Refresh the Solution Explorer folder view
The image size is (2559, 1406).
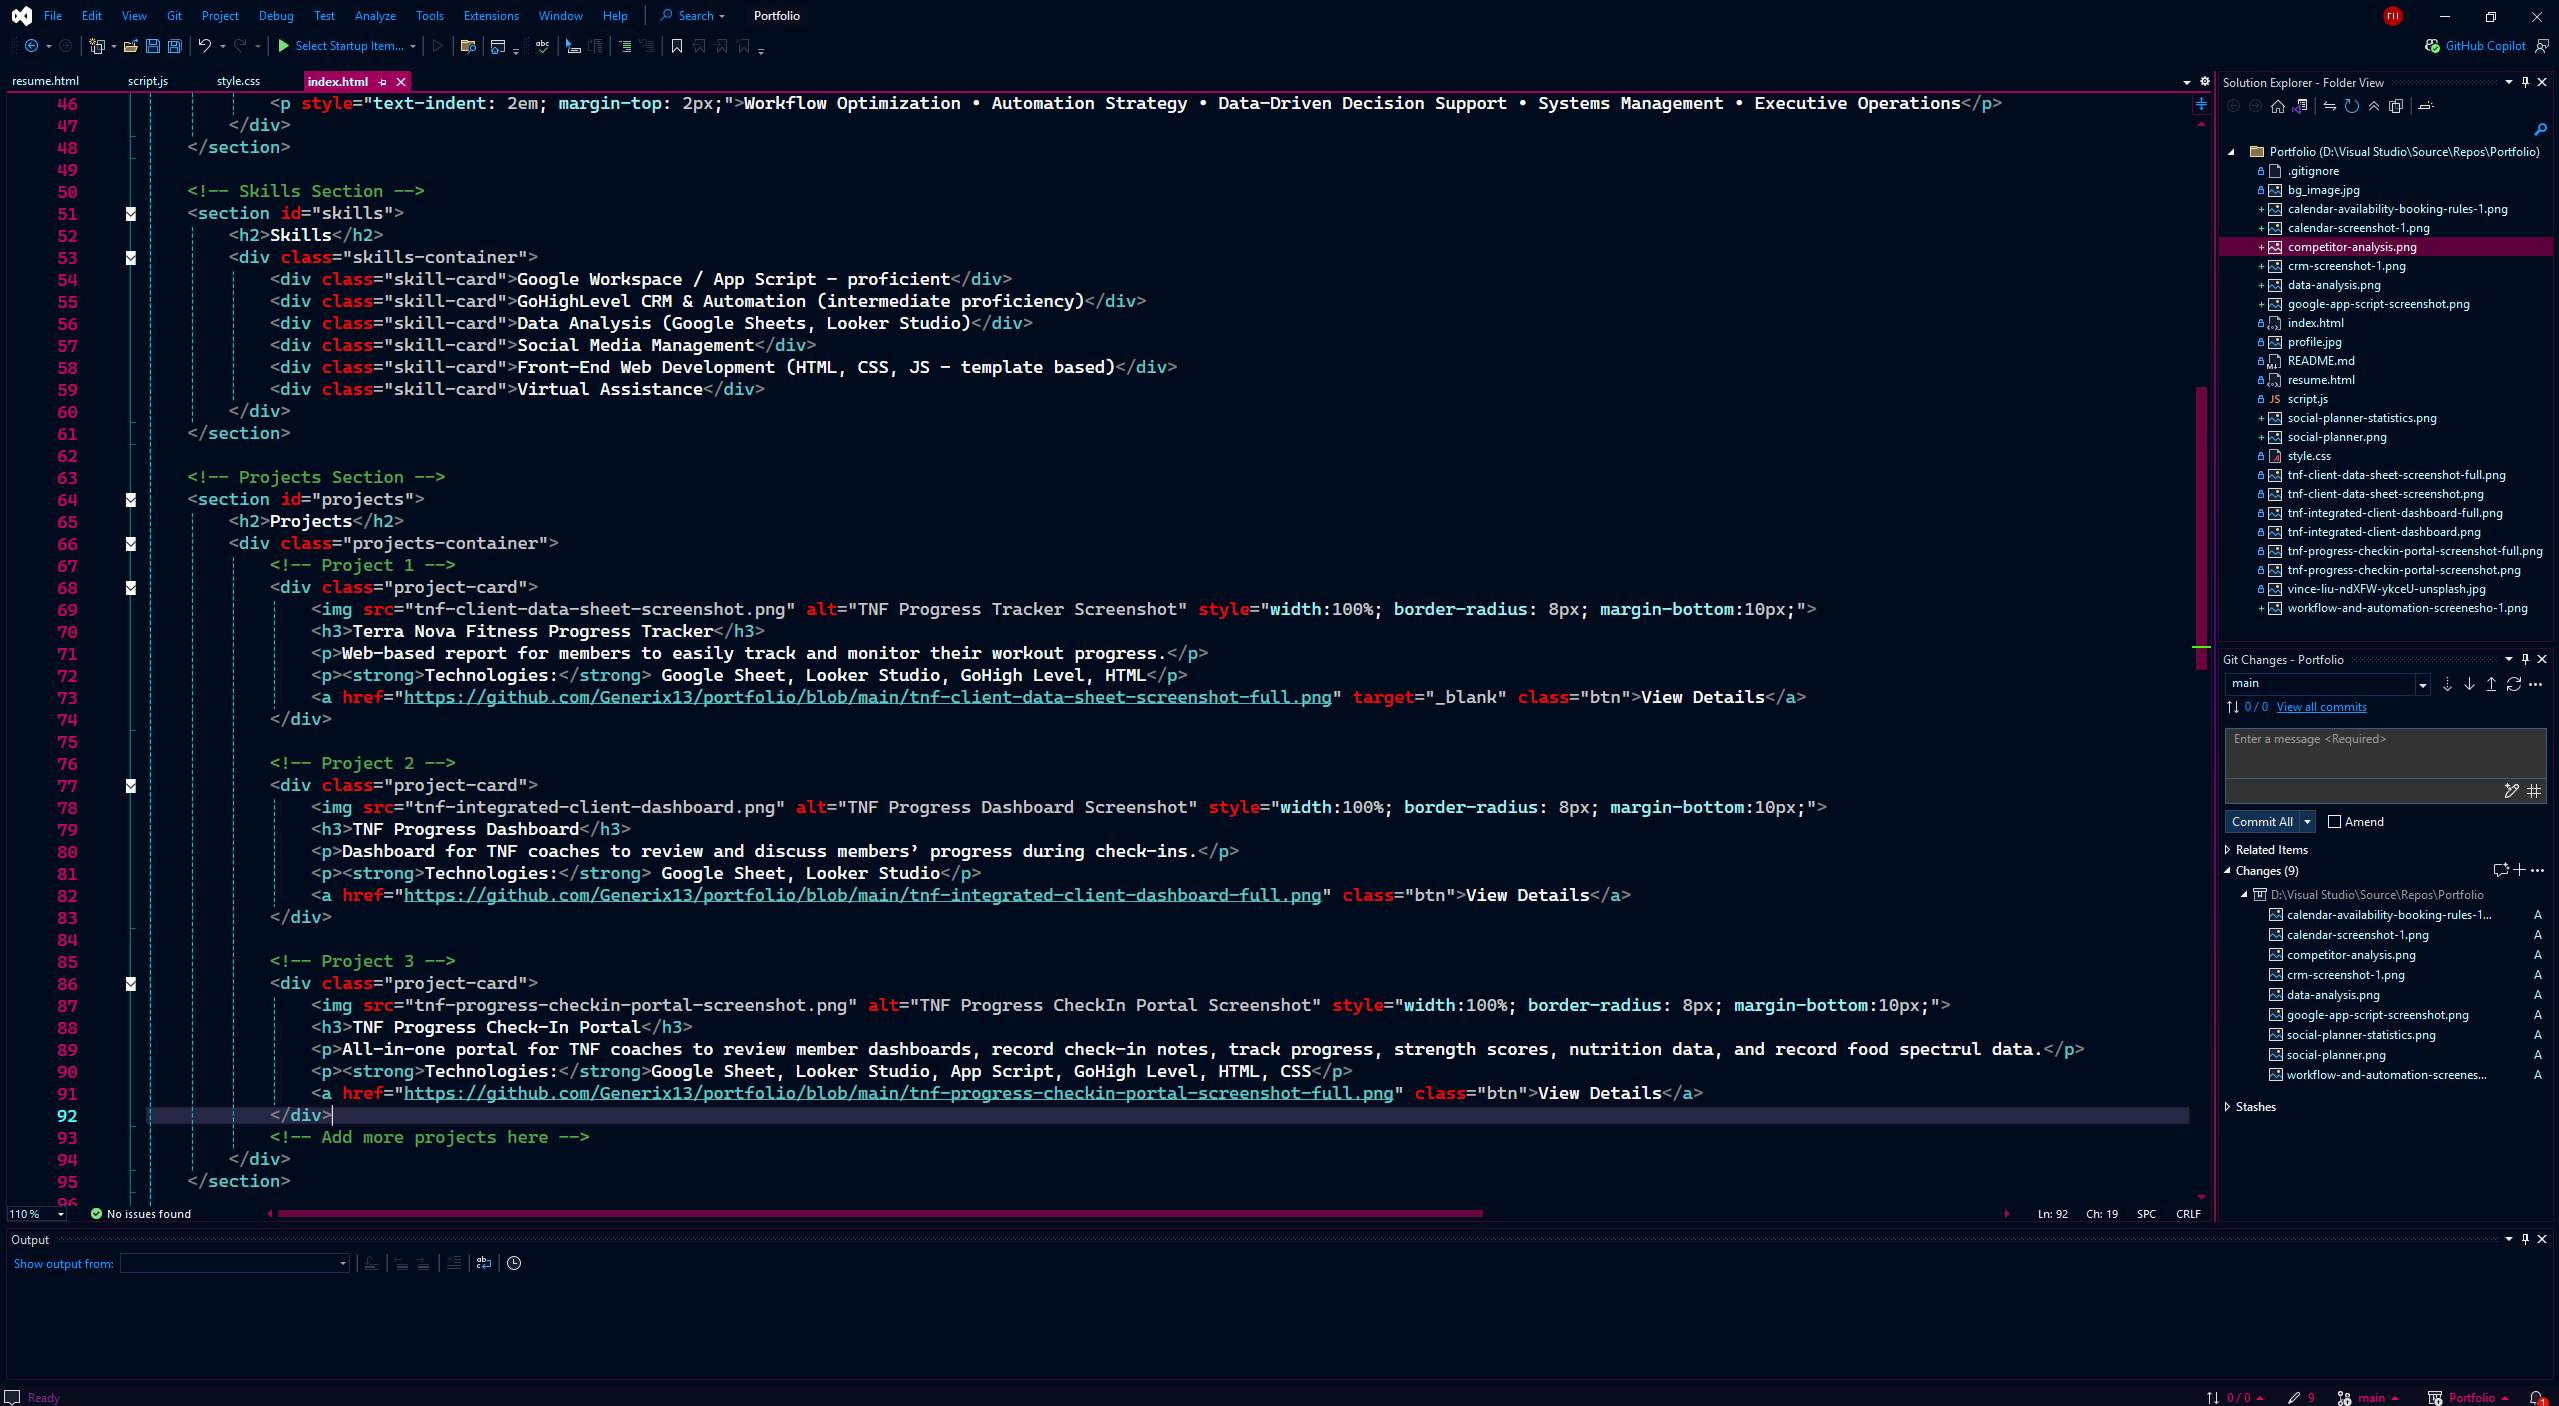(2352, 106)
